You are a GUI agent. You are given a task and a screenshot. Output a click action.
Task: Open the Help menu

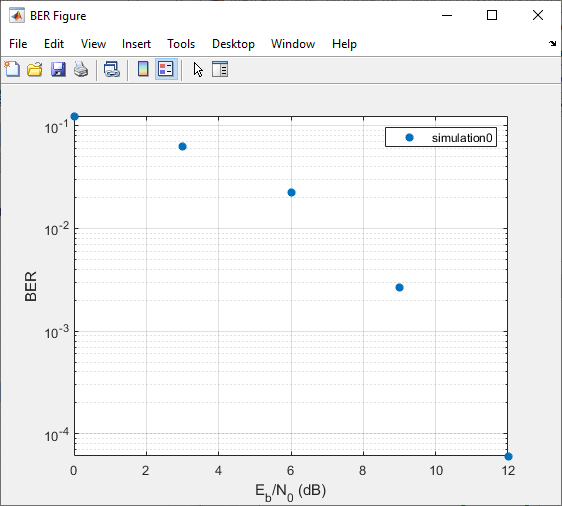(x=344, y=44)
